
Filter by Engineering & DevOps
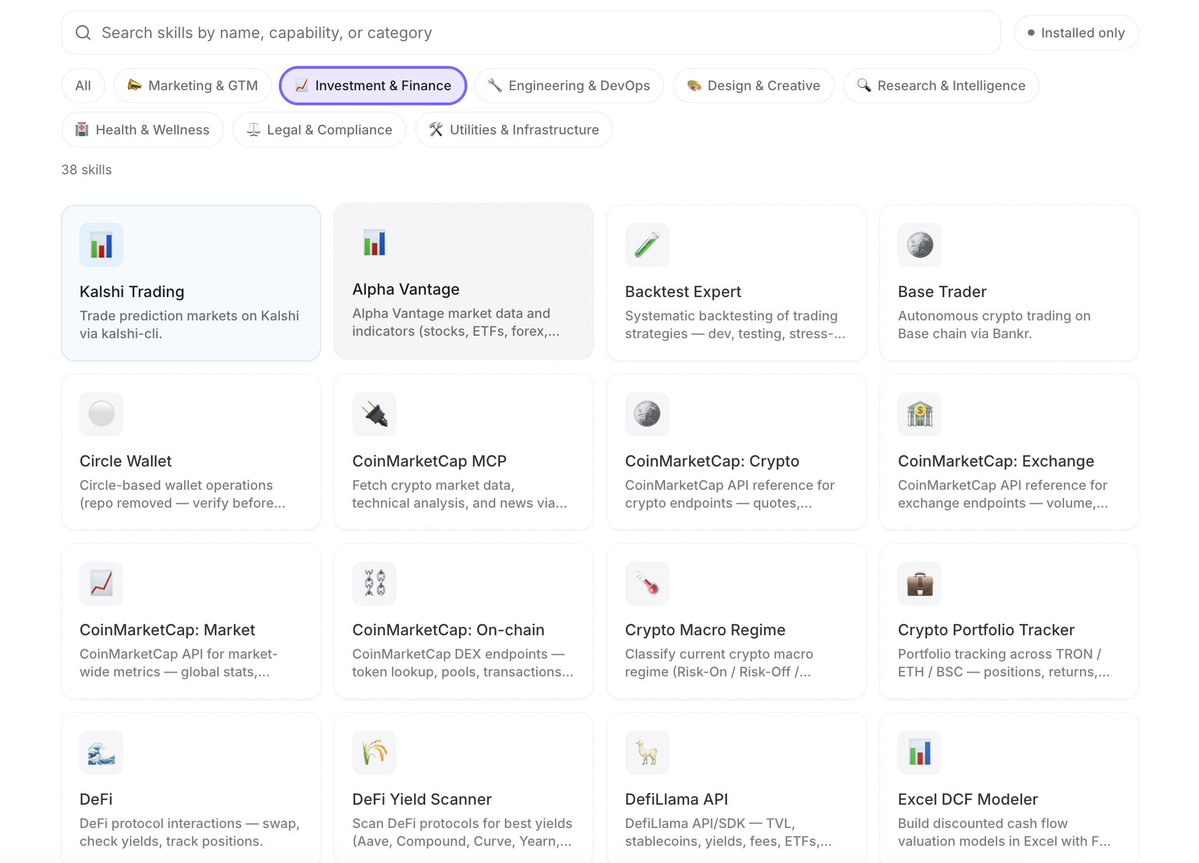tap(569, 86)
